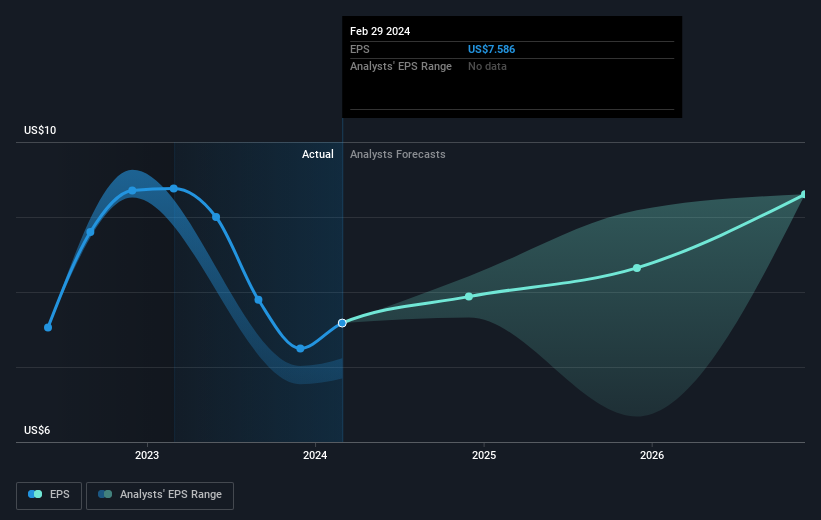Click the EPS point in the second quarter of 2023
This screenshot has width=821, height=520.
tap(216, 217)
